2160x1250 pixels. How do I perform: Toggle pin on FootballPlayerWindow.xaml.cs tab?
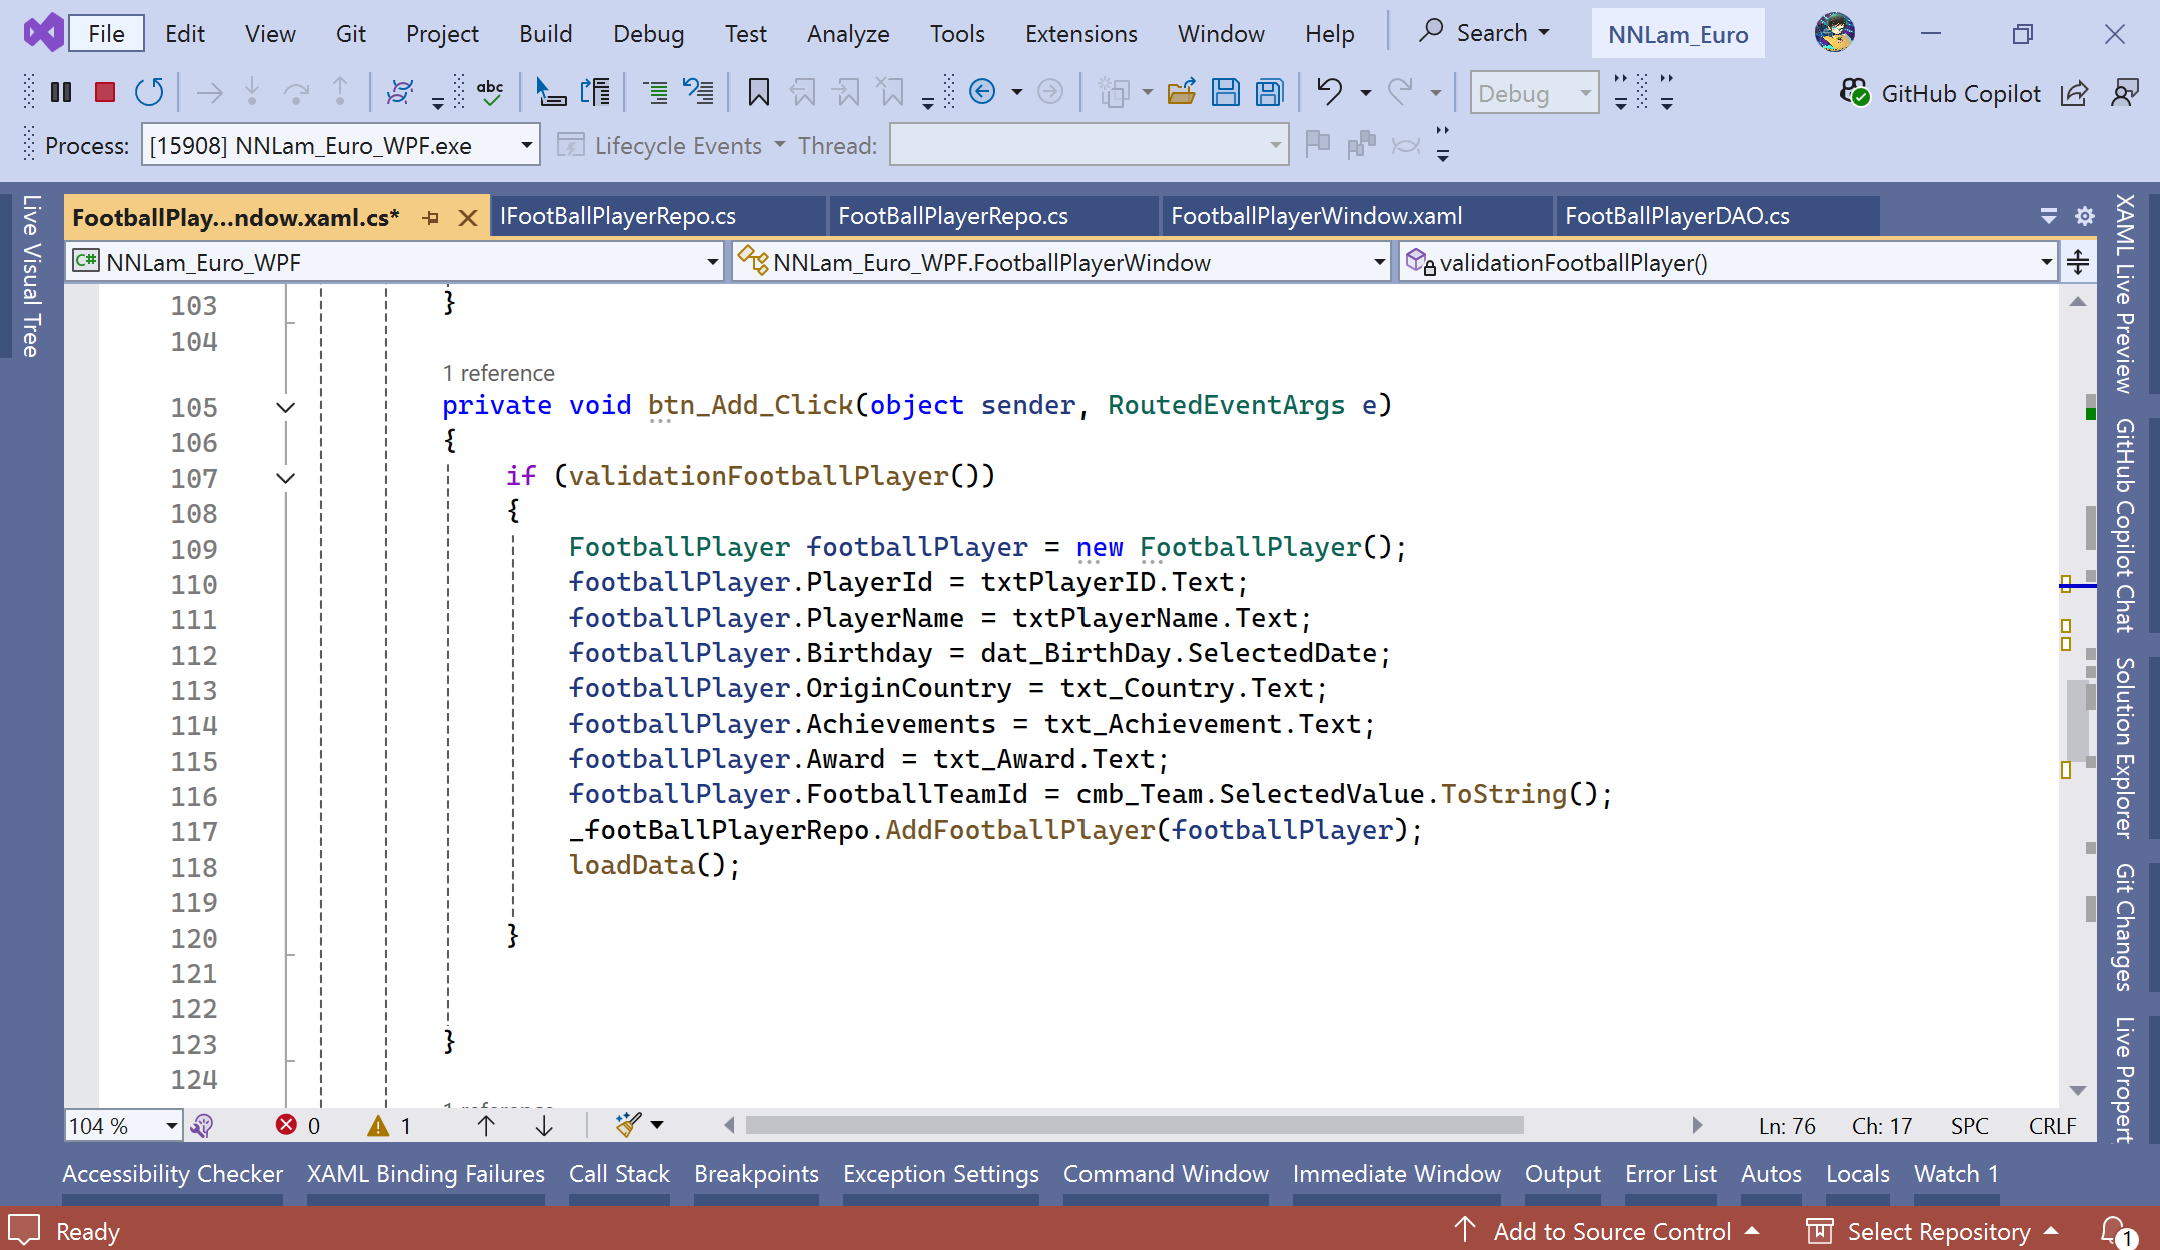(x=431, y=217)
